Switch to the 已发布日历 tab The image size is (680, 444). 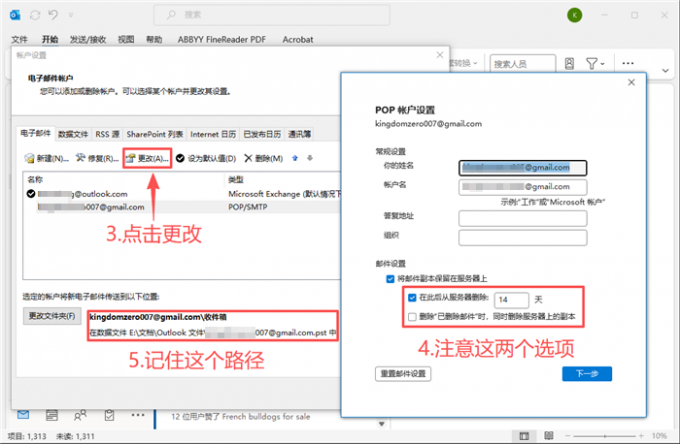[x=262, y=134]
